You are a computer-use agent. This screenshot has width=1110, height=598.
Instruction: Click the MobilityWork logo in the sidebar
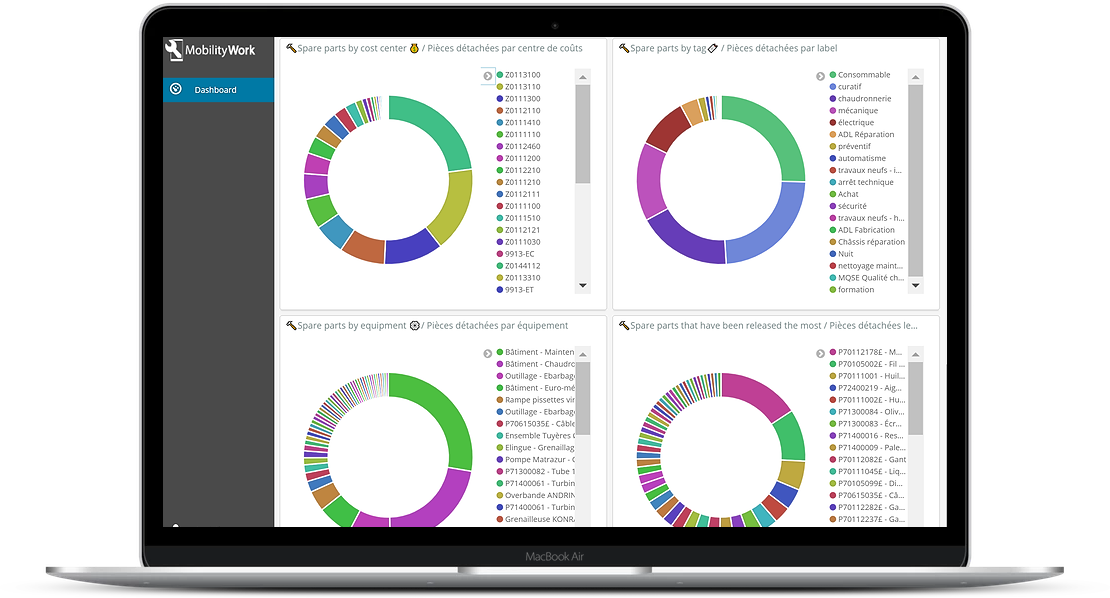click(x=211, y=49)
